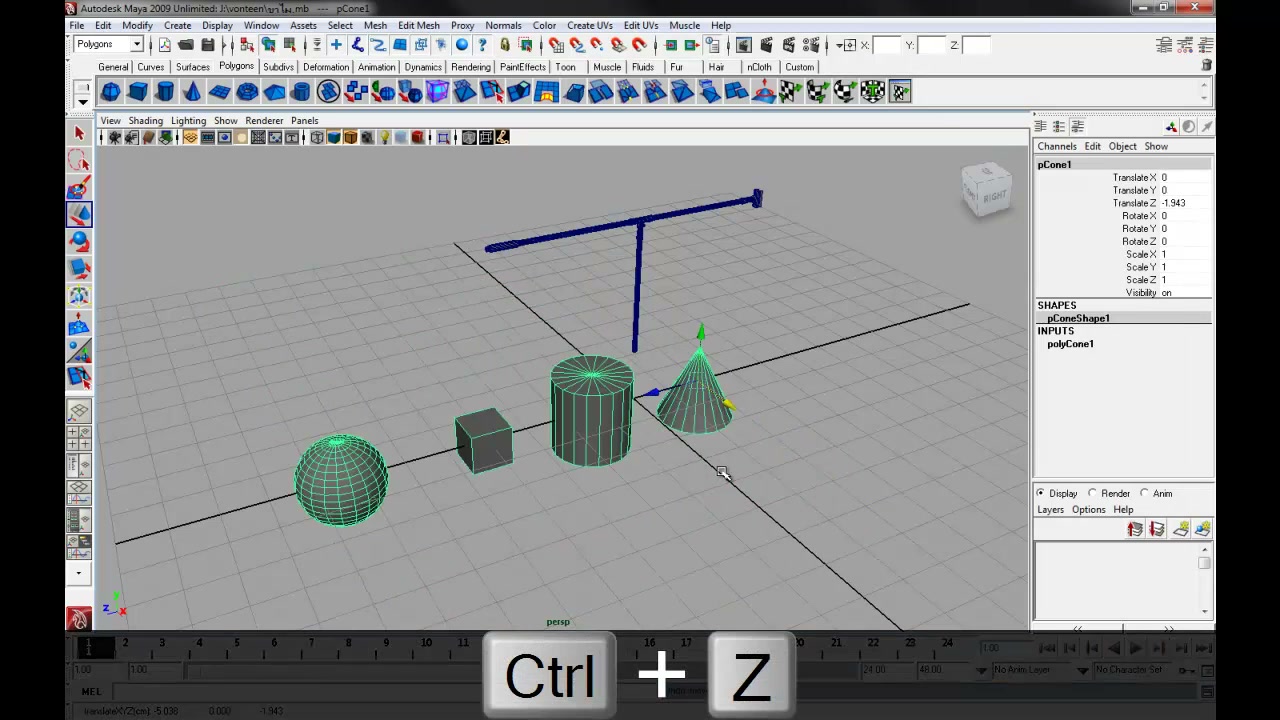The width and height of the screenshot is (1280, 720).
Task: Create a polygon pipe from the shelf
Action: point(301,92)
